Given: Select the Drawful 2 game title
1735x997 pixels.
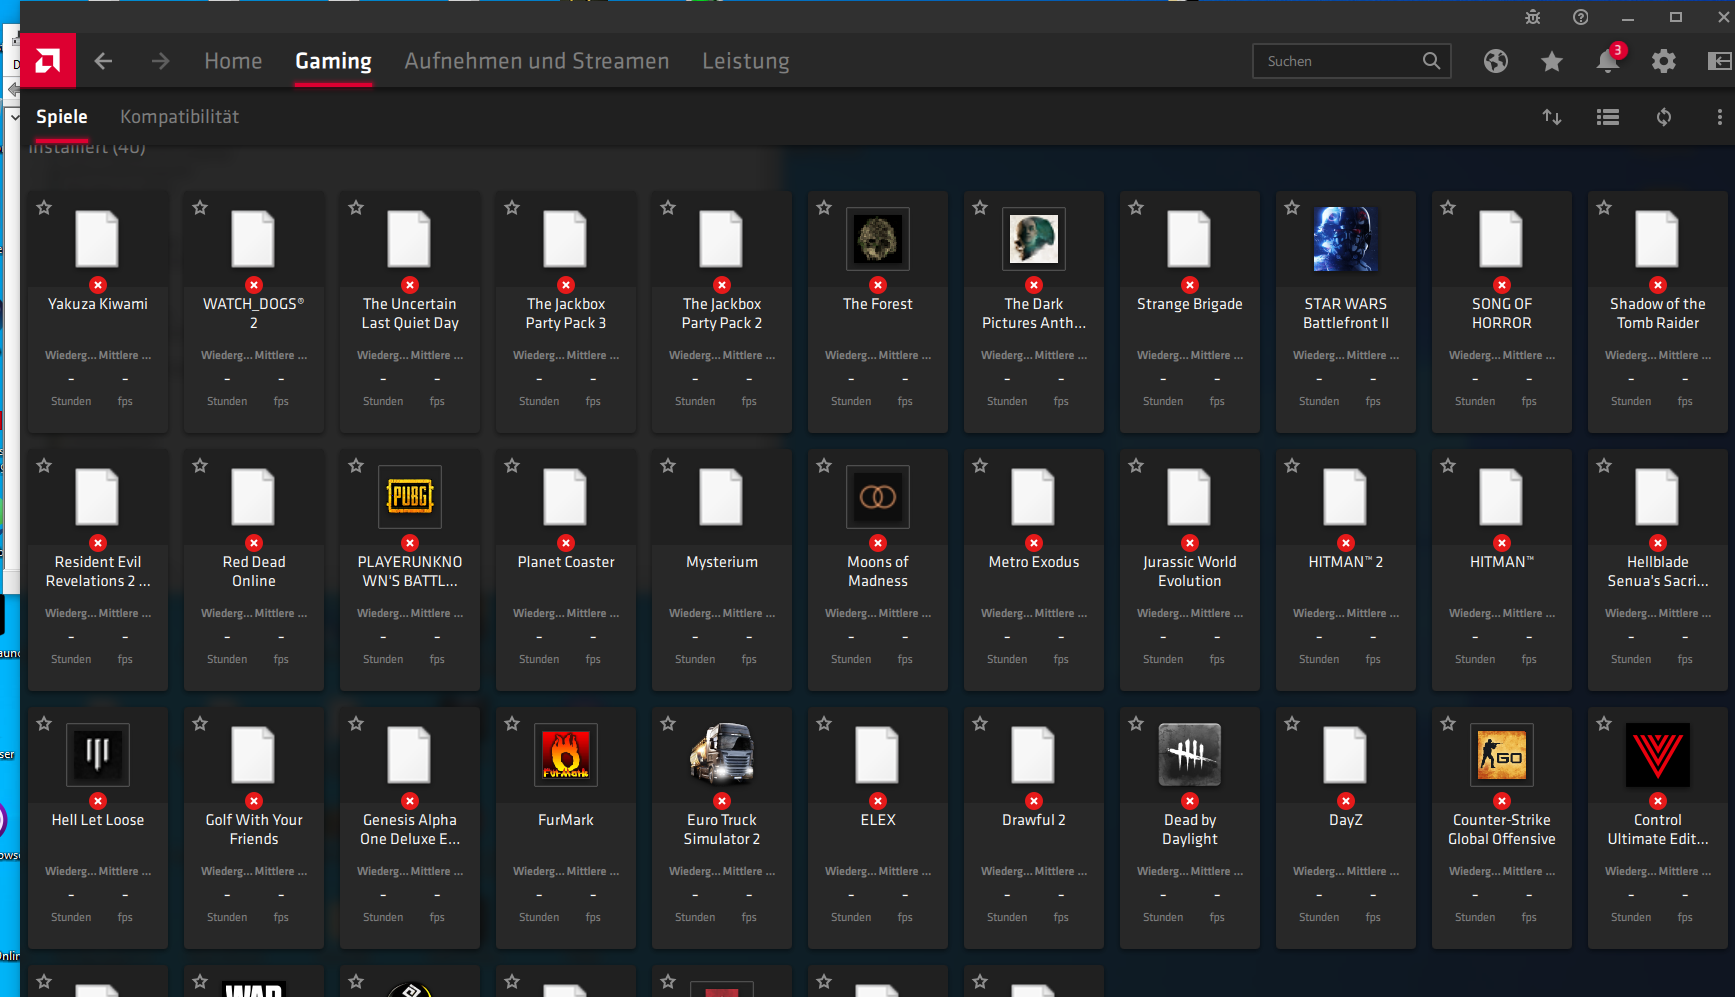Looking at the screenshot, I should tap(1034, 820).
